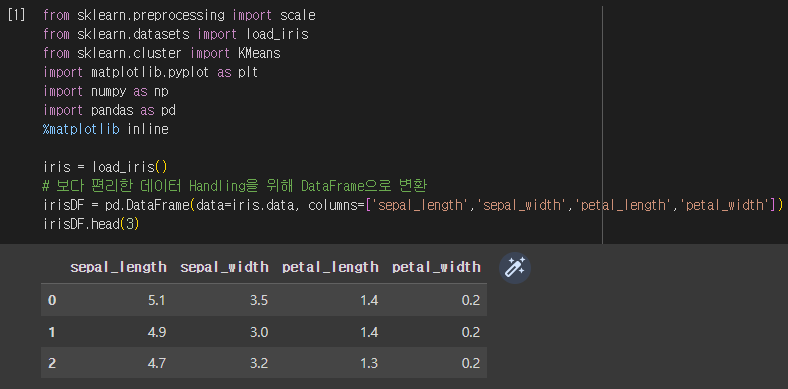Select the sepal_length column header

[x=118, y=267]
